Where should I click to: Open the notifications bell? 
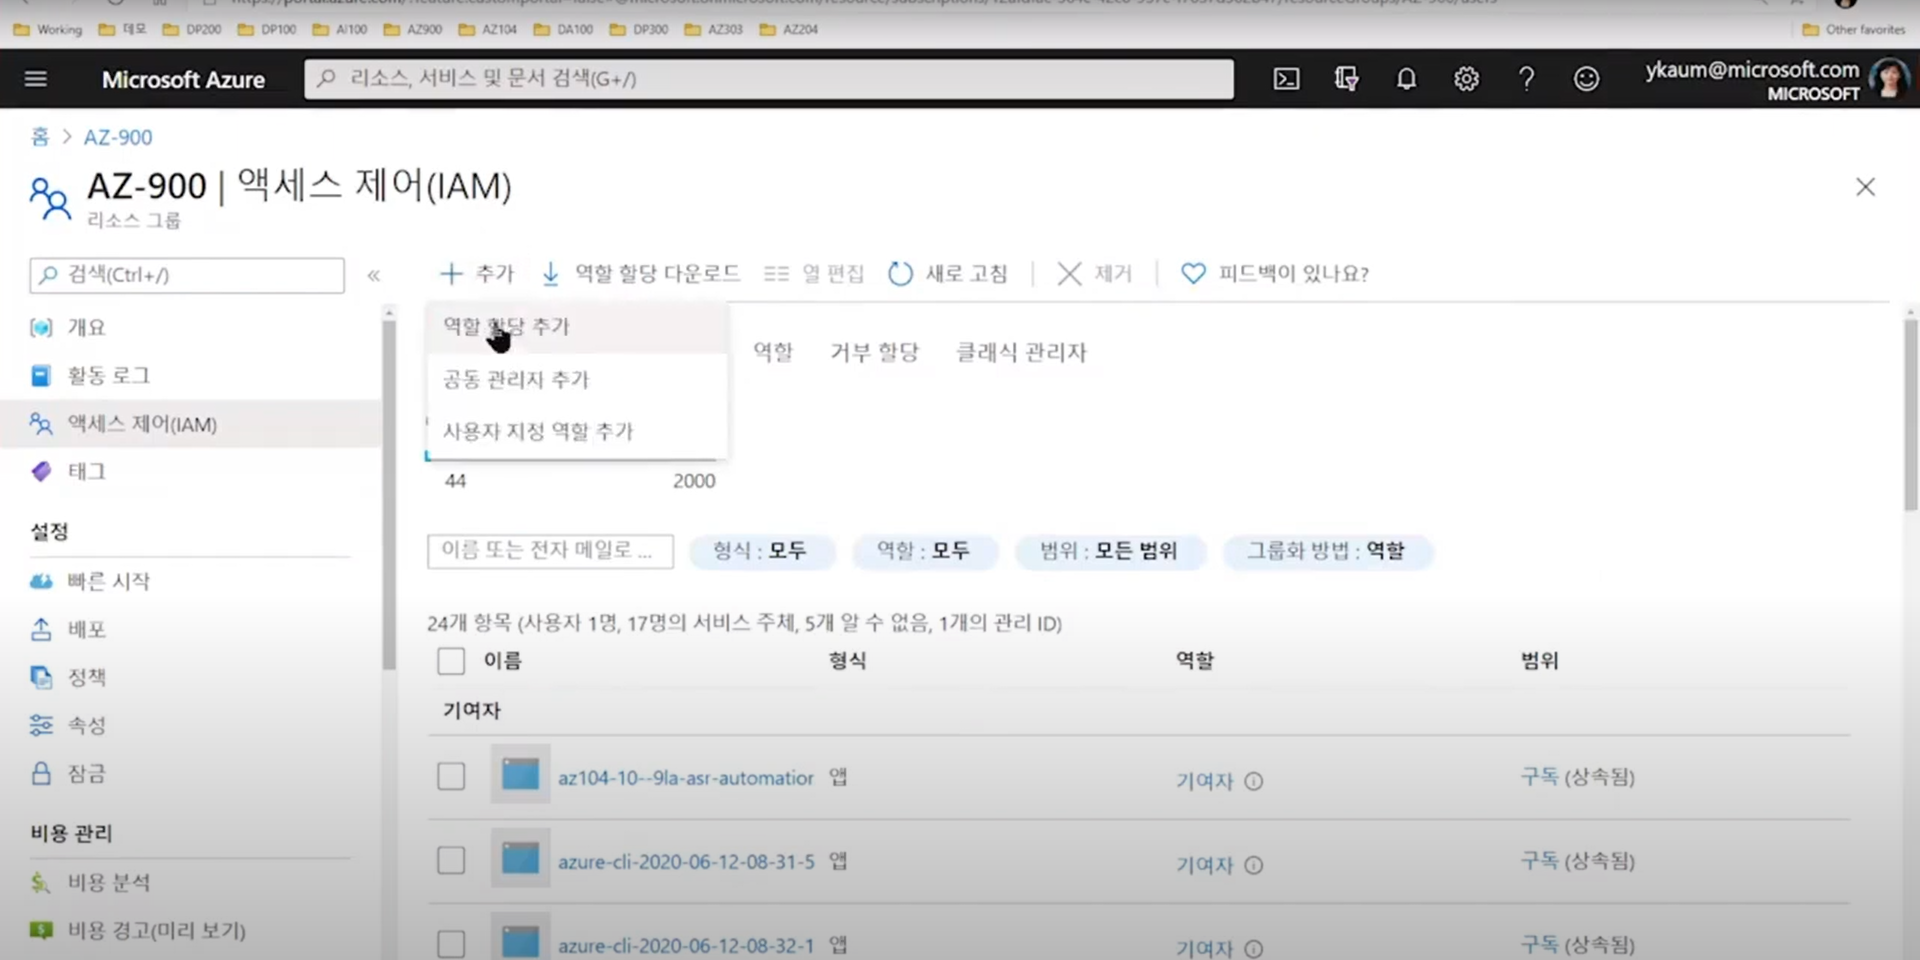pyautogui.click(x=1406, y=79)
